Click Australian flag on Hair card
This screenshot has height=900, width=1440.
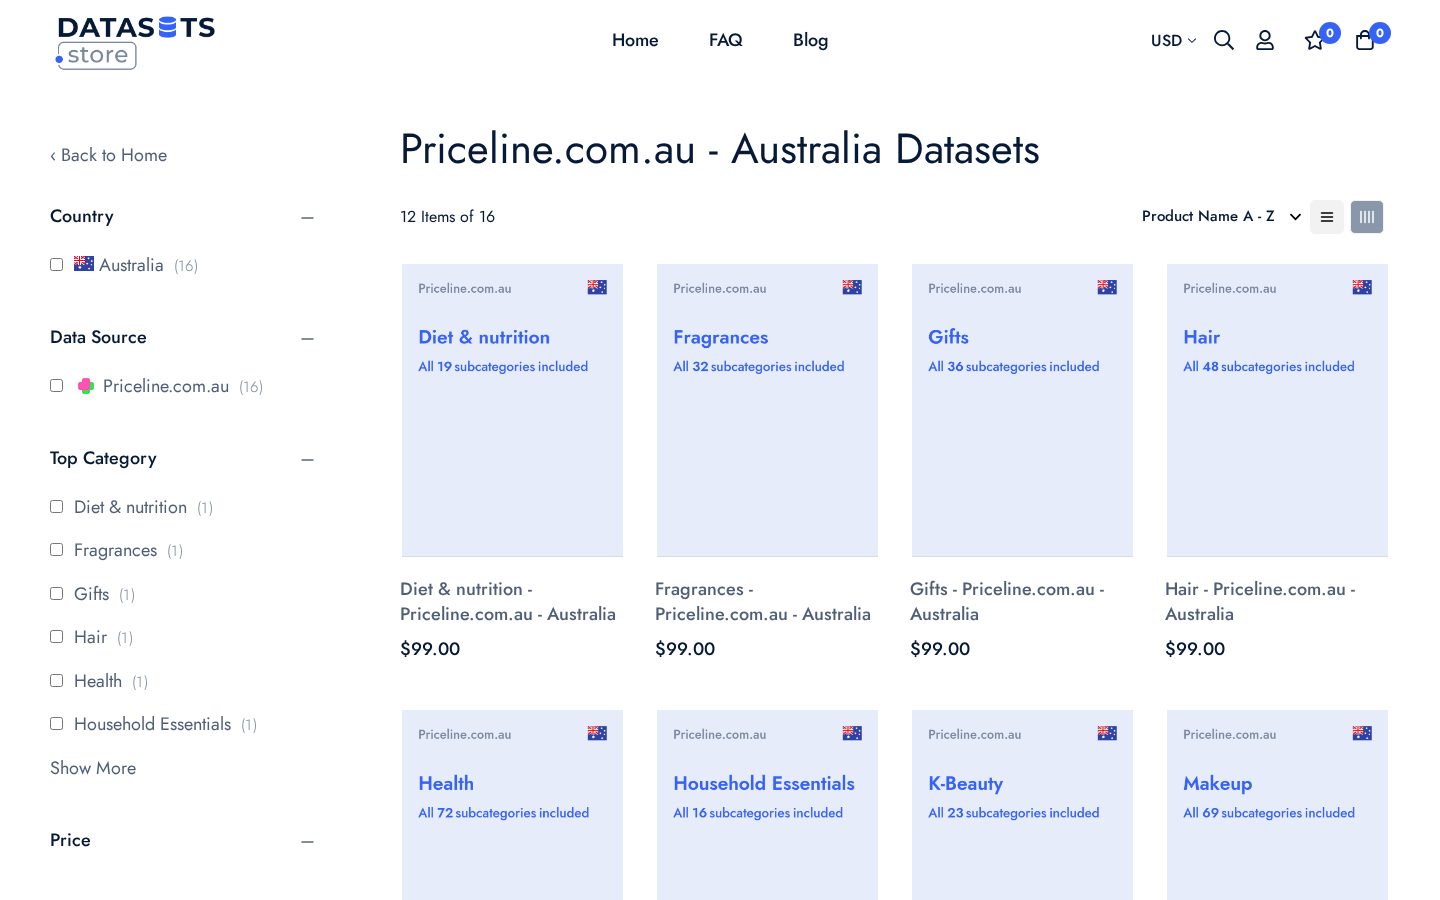(1362, 287)
